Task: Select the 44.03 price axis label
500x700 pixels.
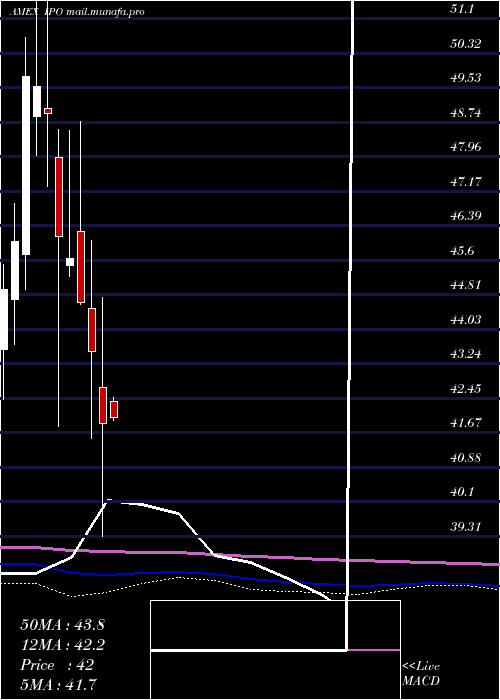Action: coord(466,320)
